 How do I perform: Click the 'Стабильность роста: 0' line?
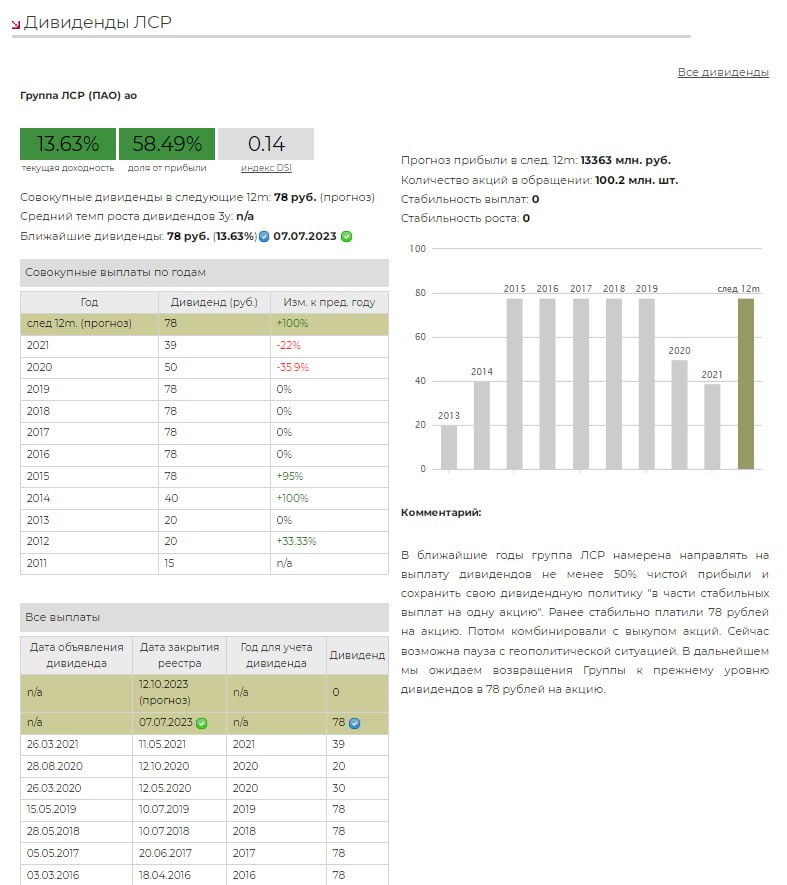pos(465,218)
